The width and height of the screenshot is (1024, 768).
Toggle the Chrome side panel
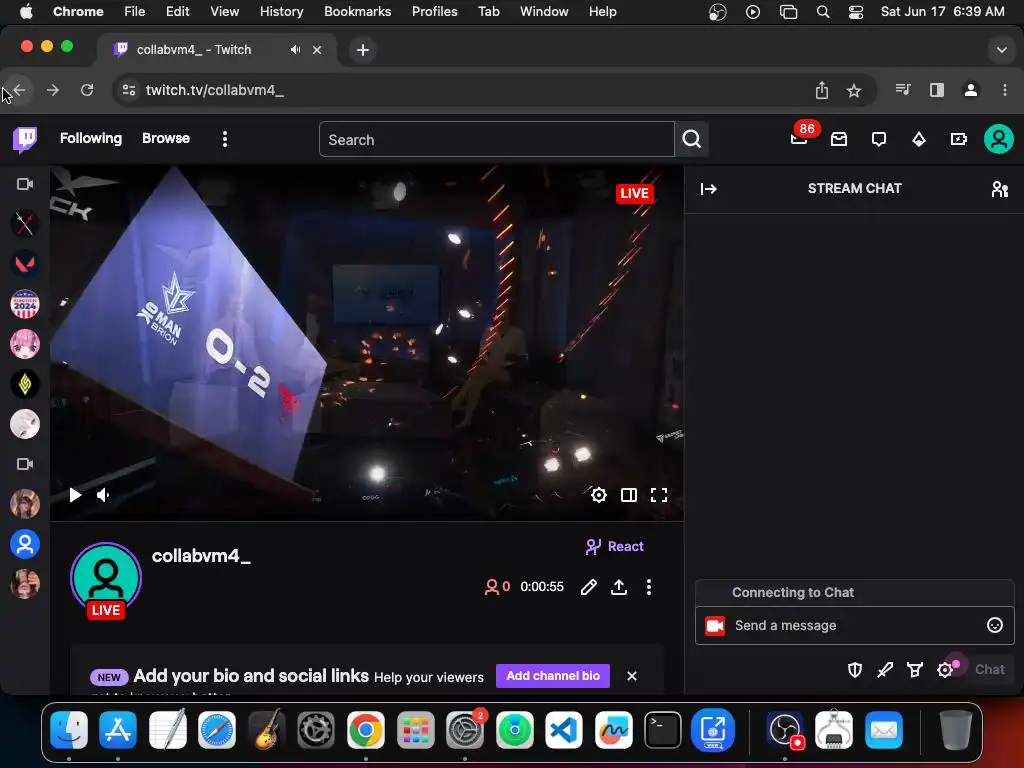936,90
